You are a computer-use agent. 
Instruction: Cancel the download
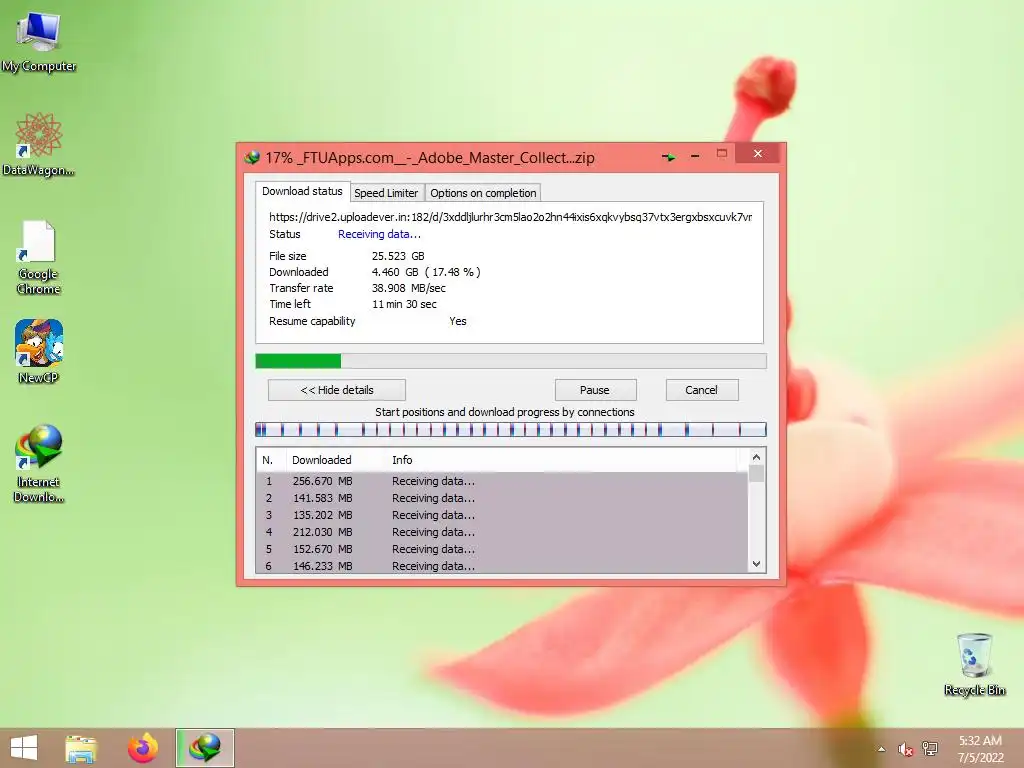pos(701,390)
